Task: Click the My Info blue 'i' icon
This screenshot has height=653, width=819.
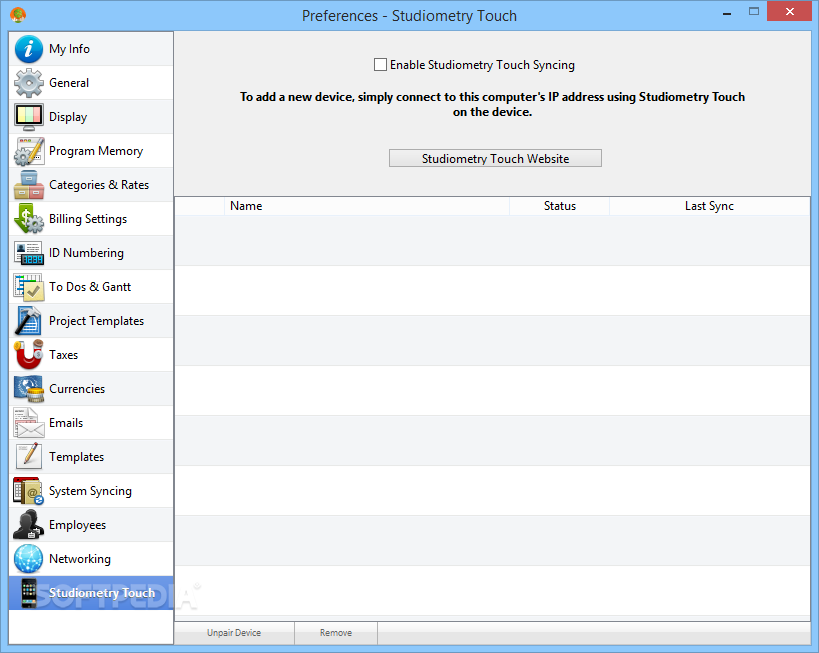Action: pyautogui.click(x=29, y=49)
